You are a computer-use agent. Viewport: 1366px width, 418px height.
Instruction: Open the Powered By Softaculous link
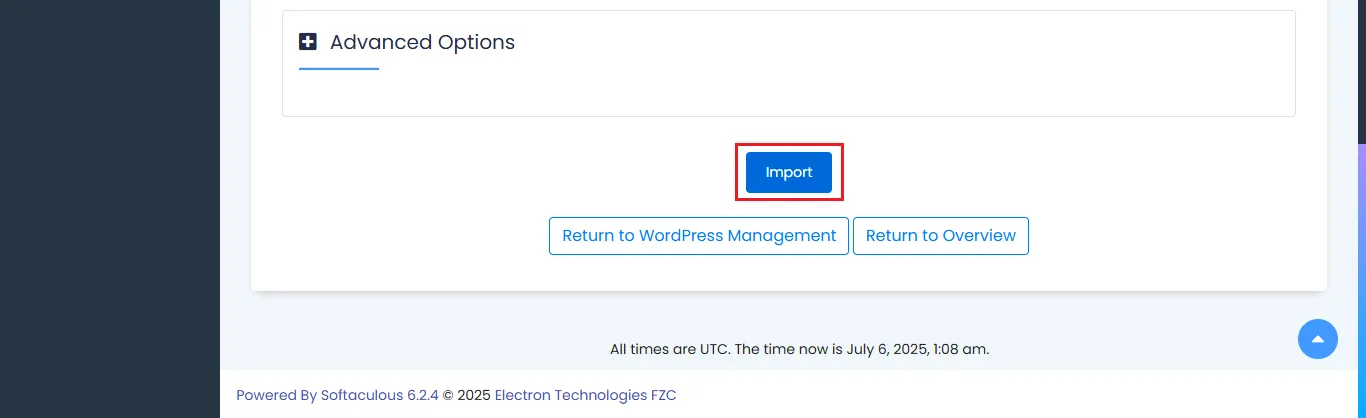[337, 395]
